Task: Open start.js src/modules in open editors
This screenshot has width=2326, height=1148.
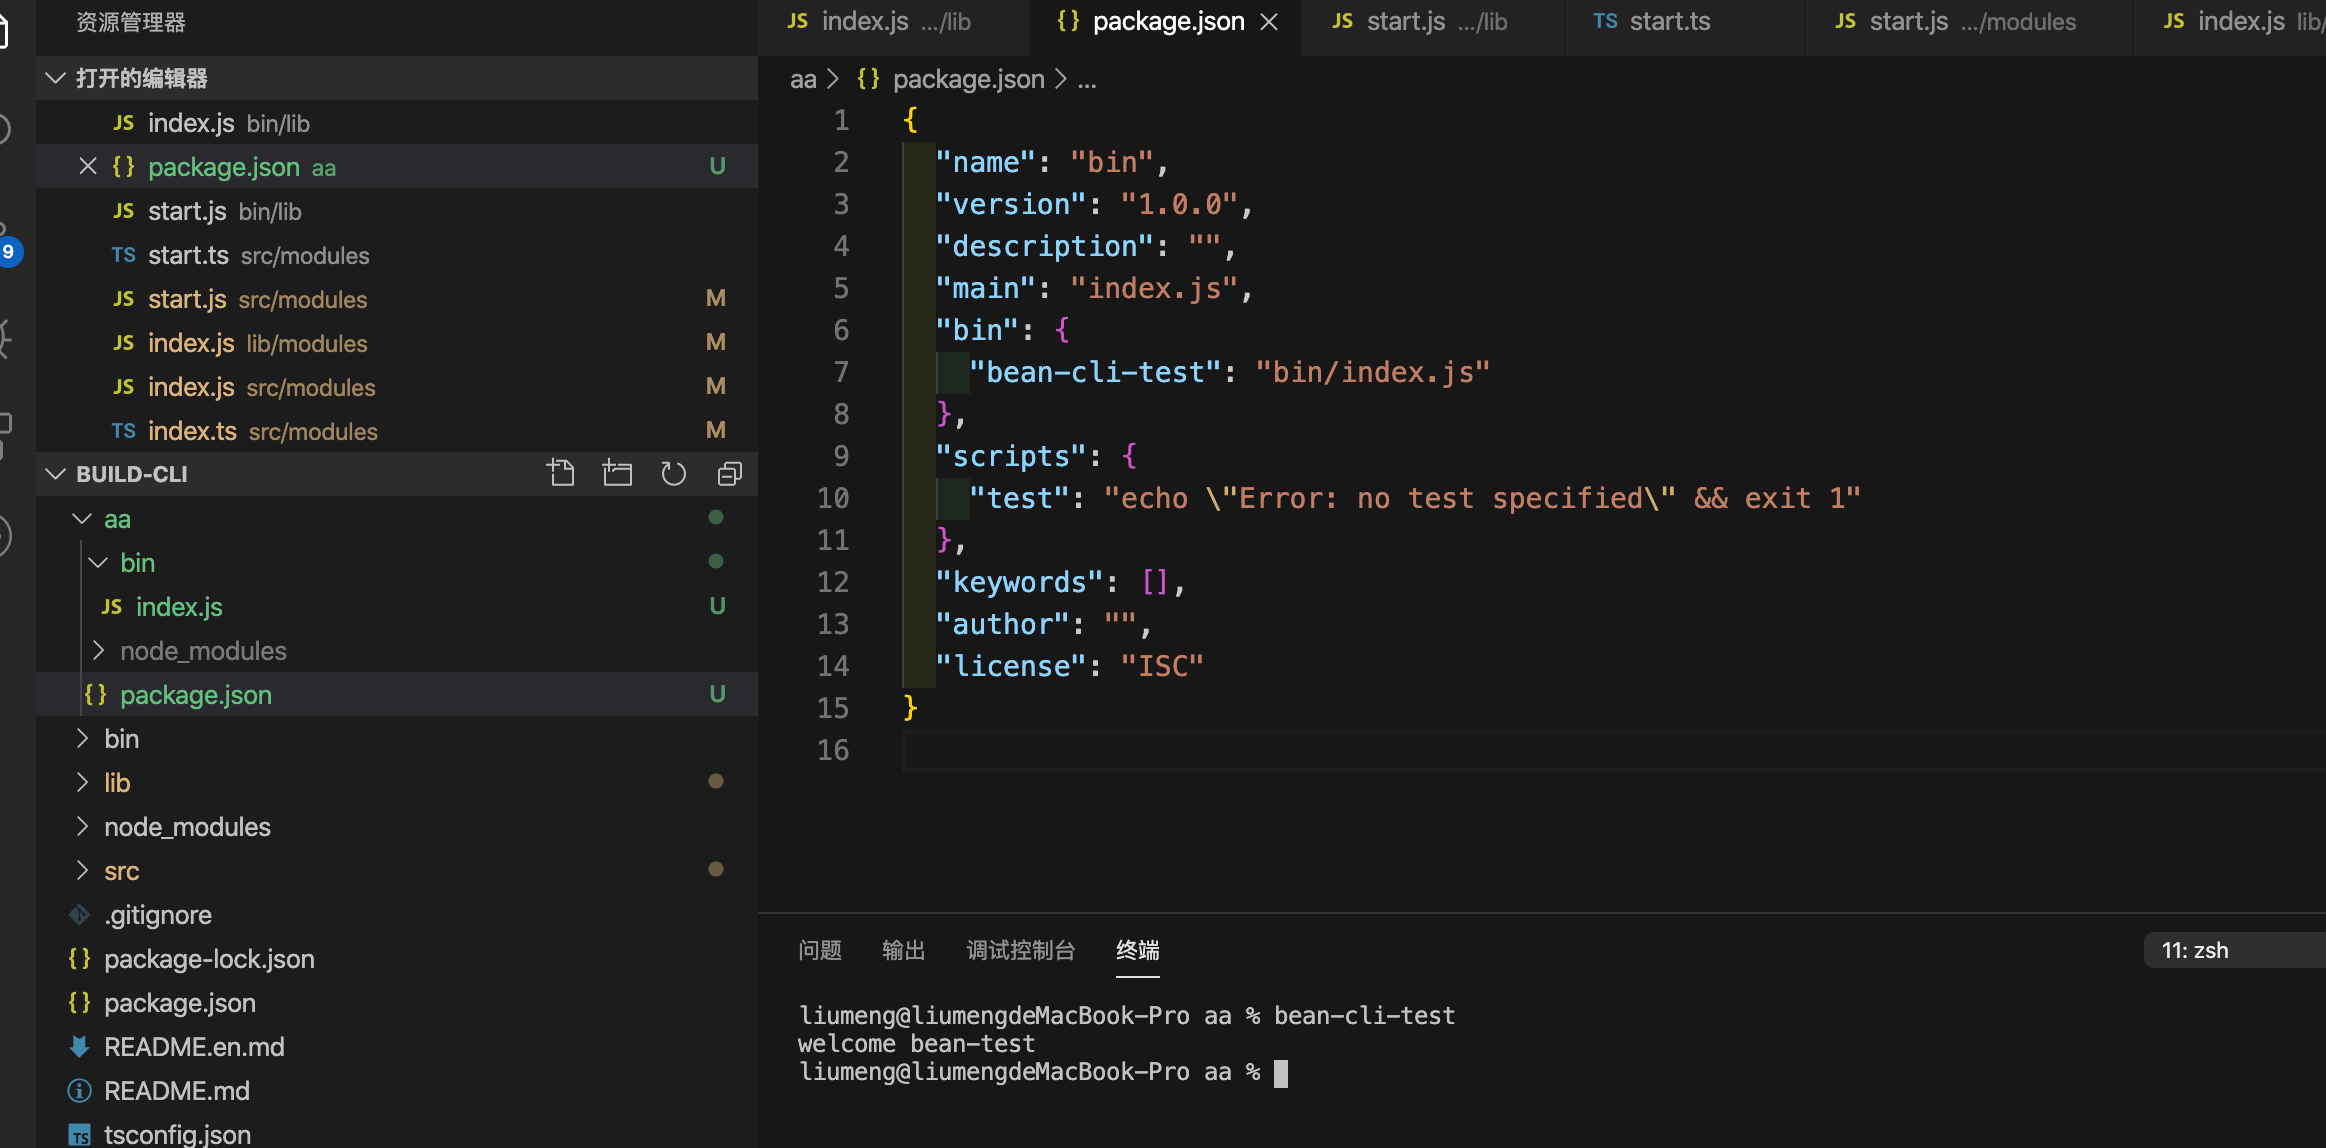Action: tap(397, 298)
